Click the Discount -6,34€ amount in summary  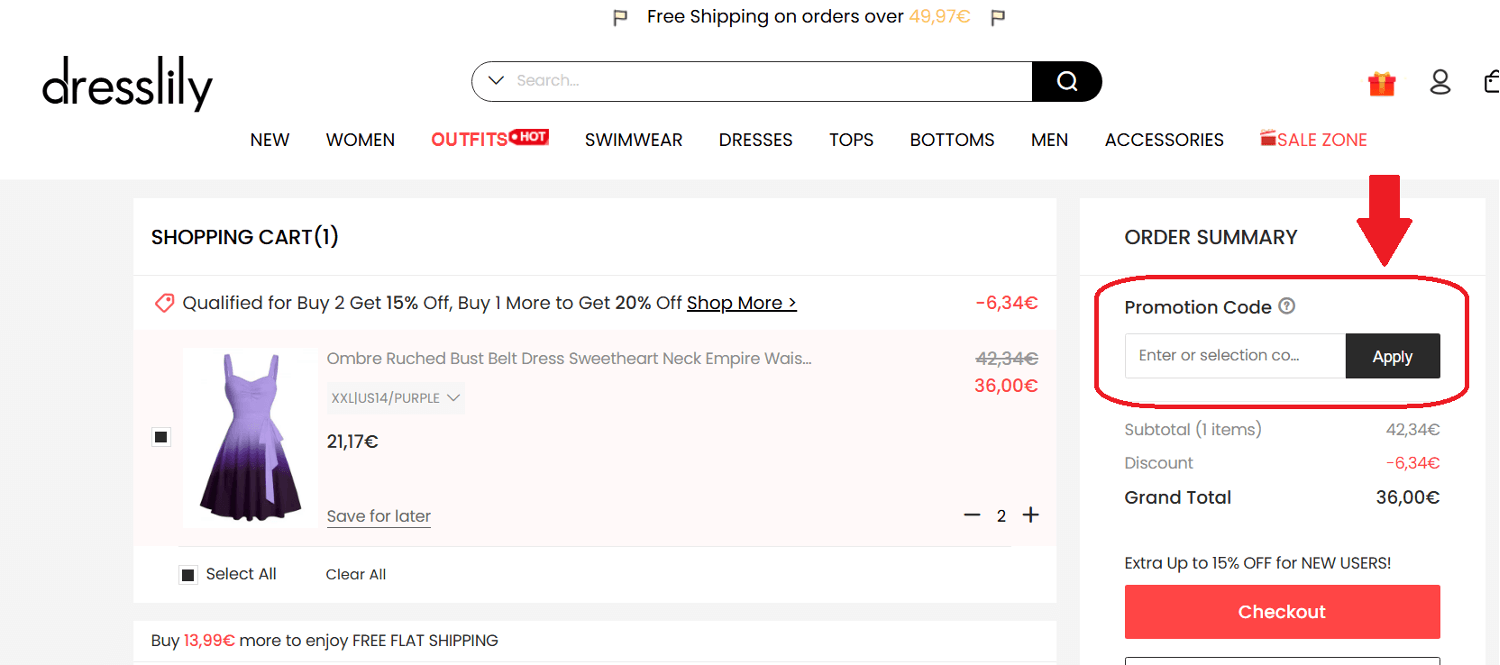tap(1412, 463)
